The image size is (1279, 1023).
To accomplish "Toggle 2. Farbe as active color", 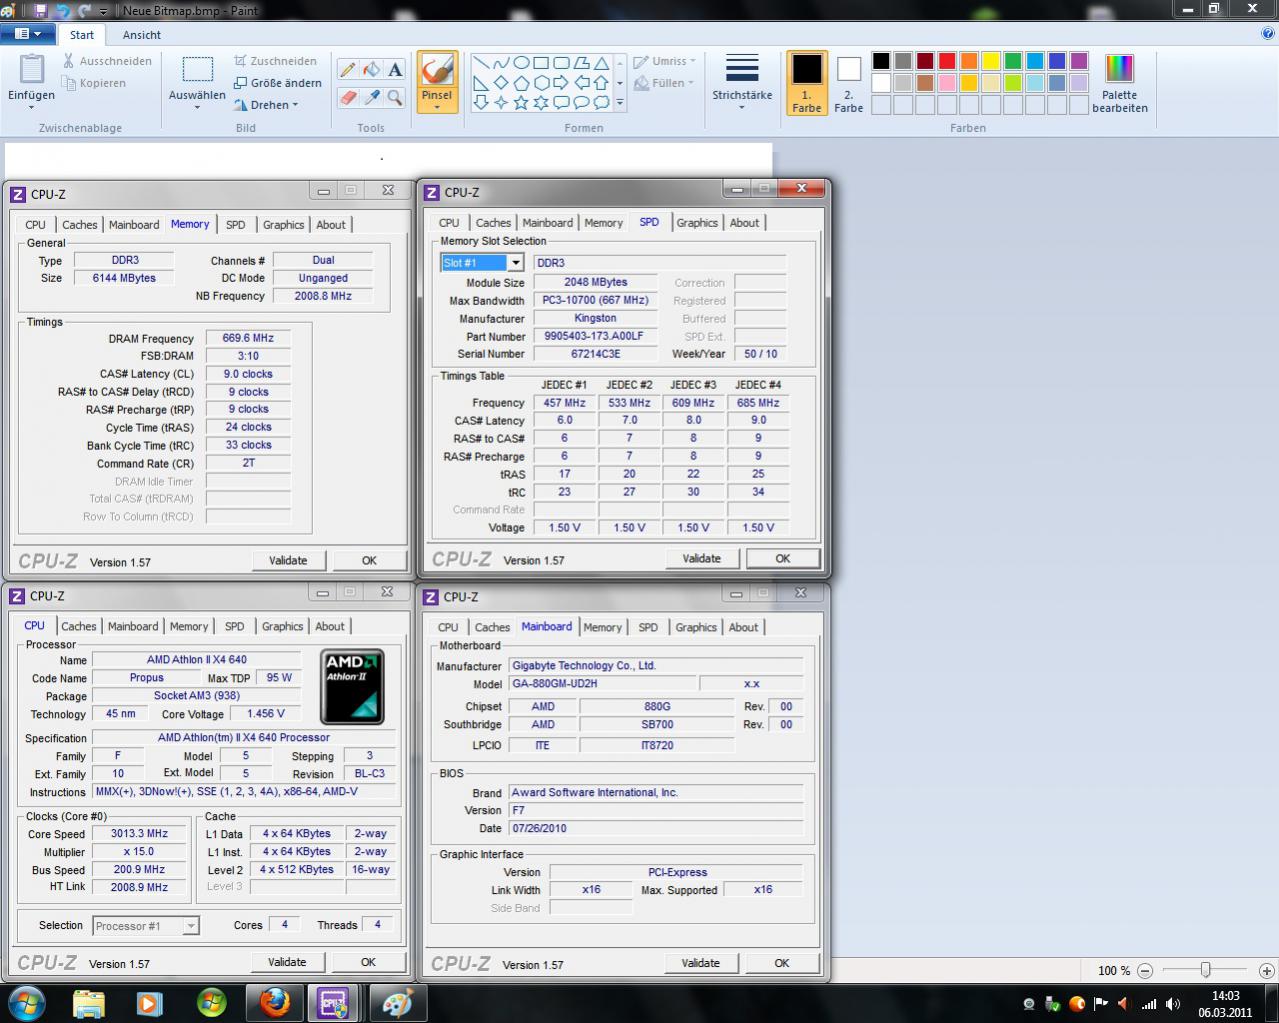I will coord(848,83).
